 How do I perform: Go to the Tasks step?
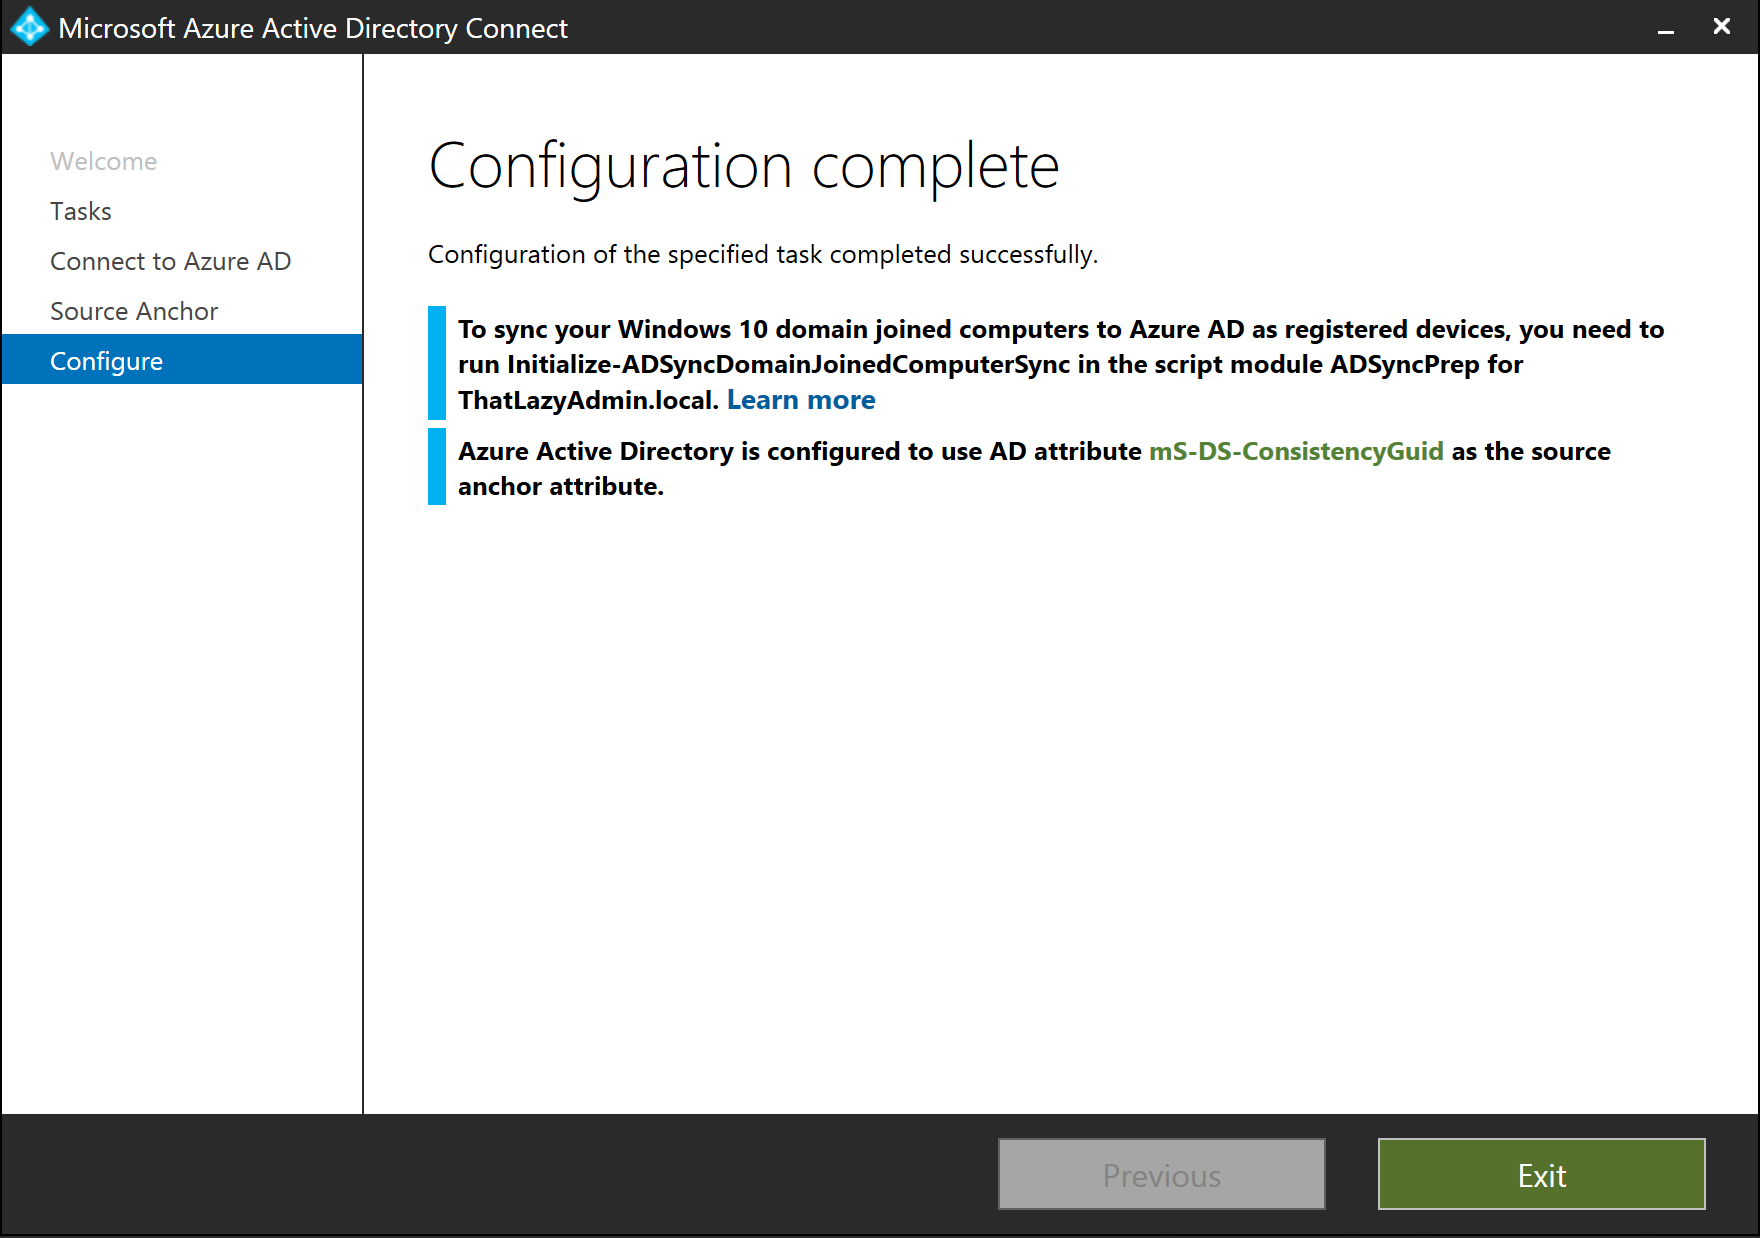coord(81,211)
